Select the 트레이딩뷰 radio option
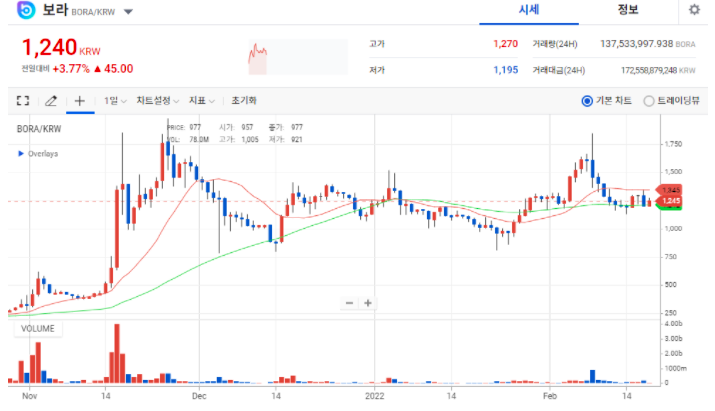 [x=649, y=101]
